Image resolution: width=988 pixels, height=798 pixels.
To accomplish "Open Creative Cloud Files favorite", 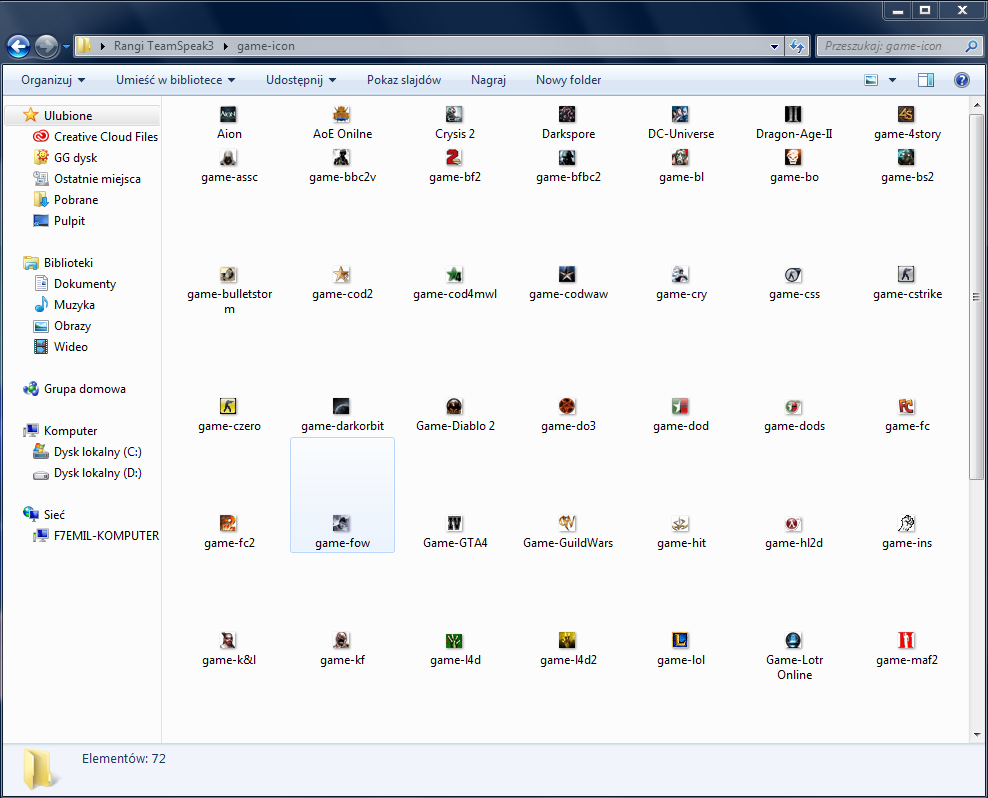I will point(95,137).
